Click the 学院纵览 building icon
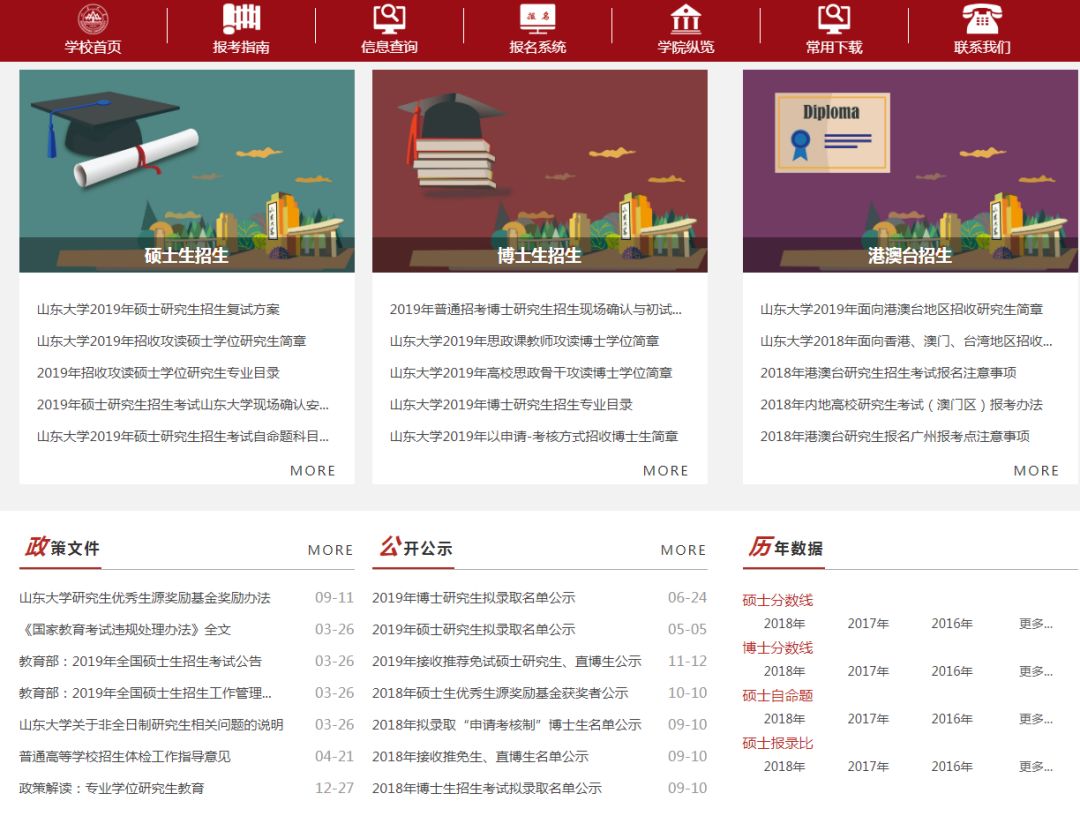Viewport: 1080px width, 816px height. [685, 19]
